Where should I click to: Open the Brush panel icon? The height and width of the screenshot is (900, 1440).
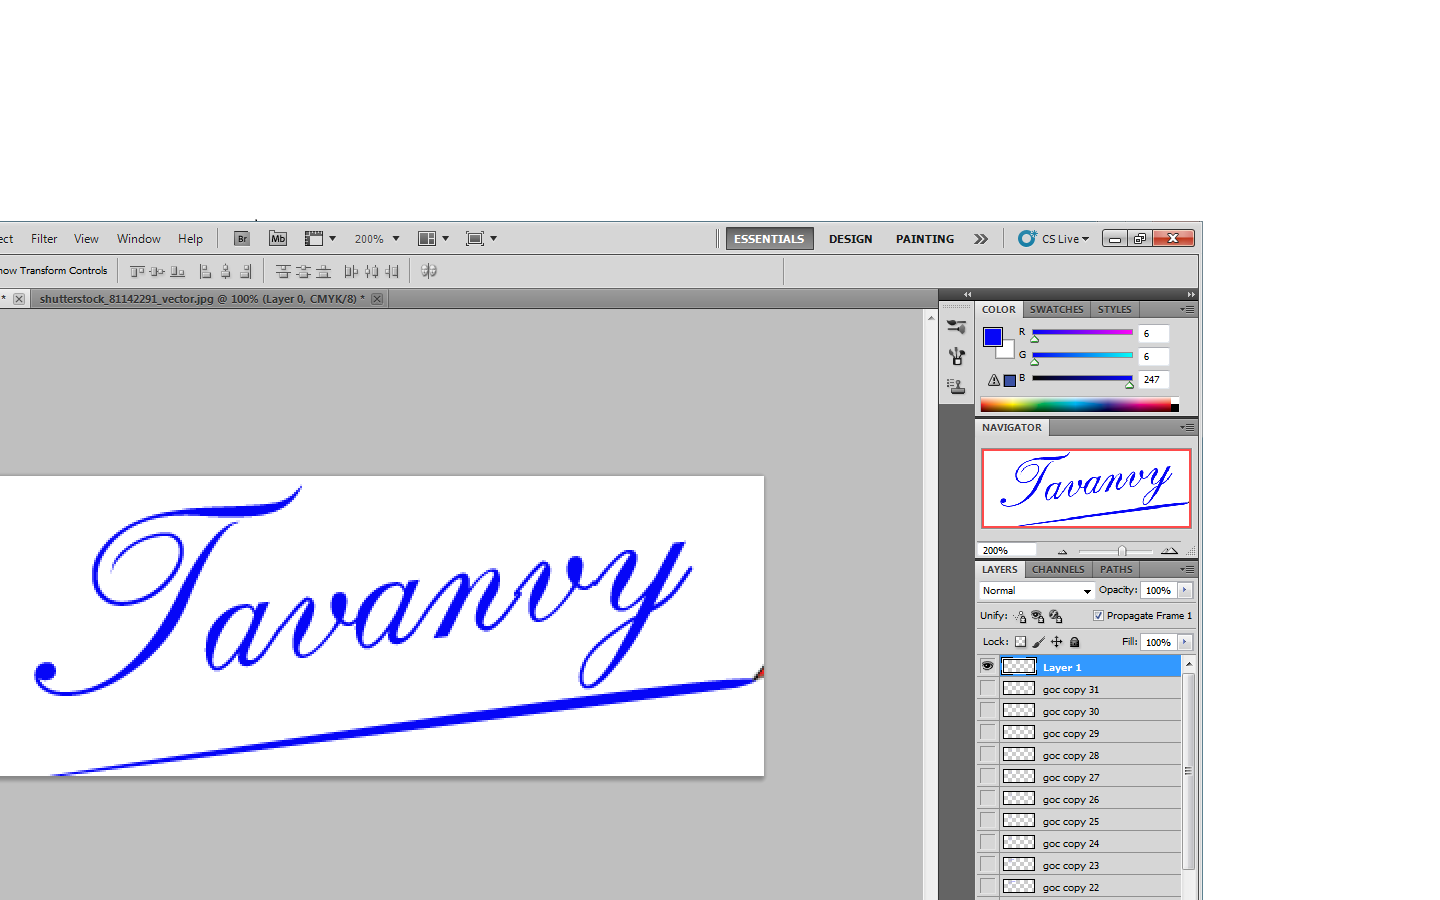point(957,356)
